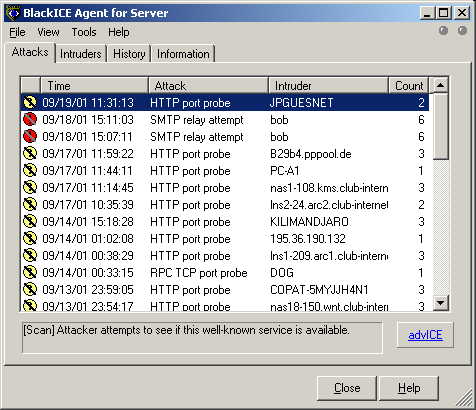Click yellow icon of JPGUESNET attack row
The height and width of the screenshot is (410, 476).
click(x=30, y=102)
